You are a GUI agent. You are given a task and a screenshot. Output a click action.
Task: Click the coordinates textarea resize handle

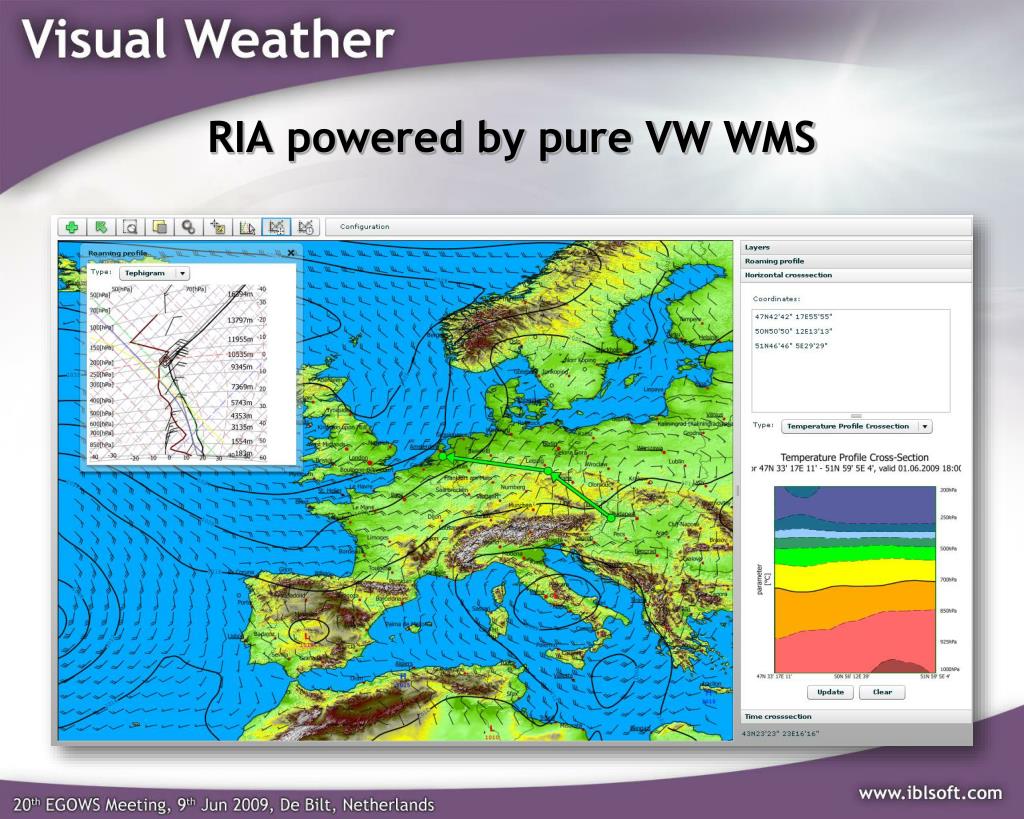click(x=856, y=415)
